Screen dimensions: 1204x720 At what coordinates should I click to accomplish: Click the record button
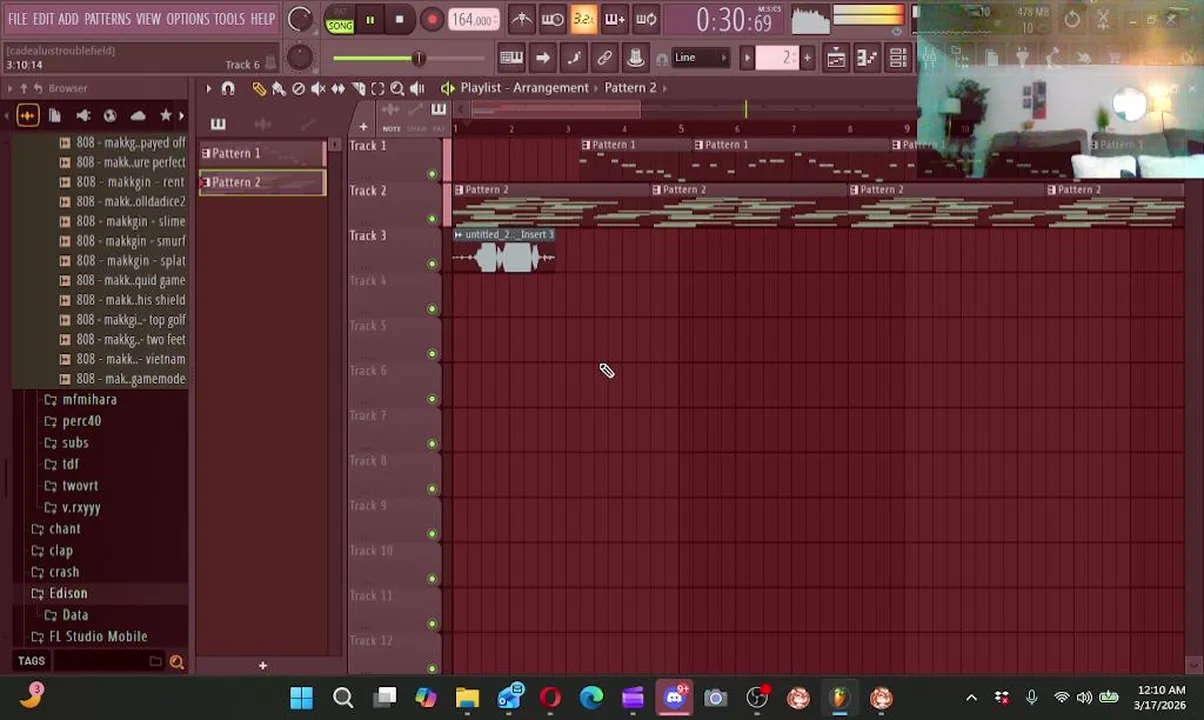[432, 19]
